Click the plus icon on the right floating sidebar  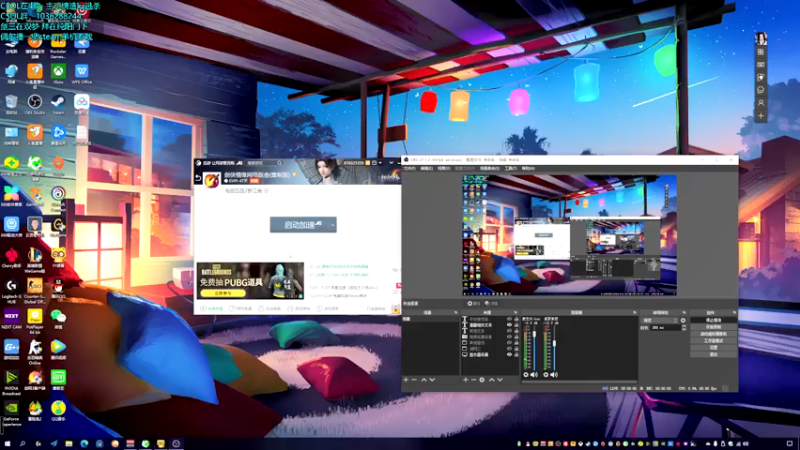[x=761, y=116]
